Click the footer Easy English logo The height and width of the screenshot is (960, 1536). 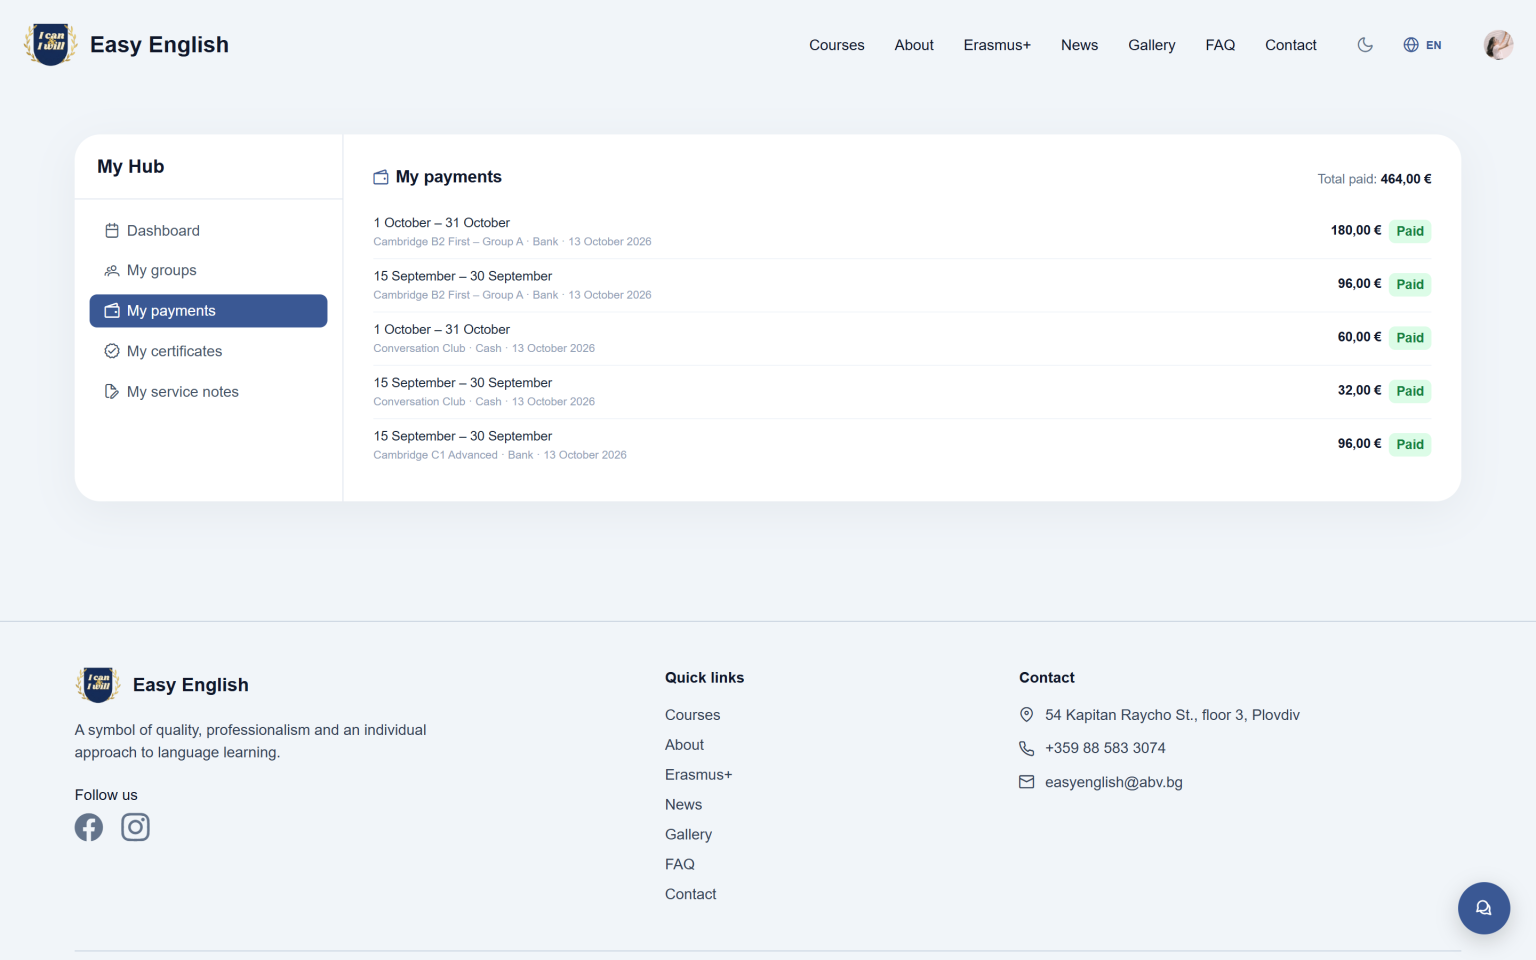[x=98, y=685]
